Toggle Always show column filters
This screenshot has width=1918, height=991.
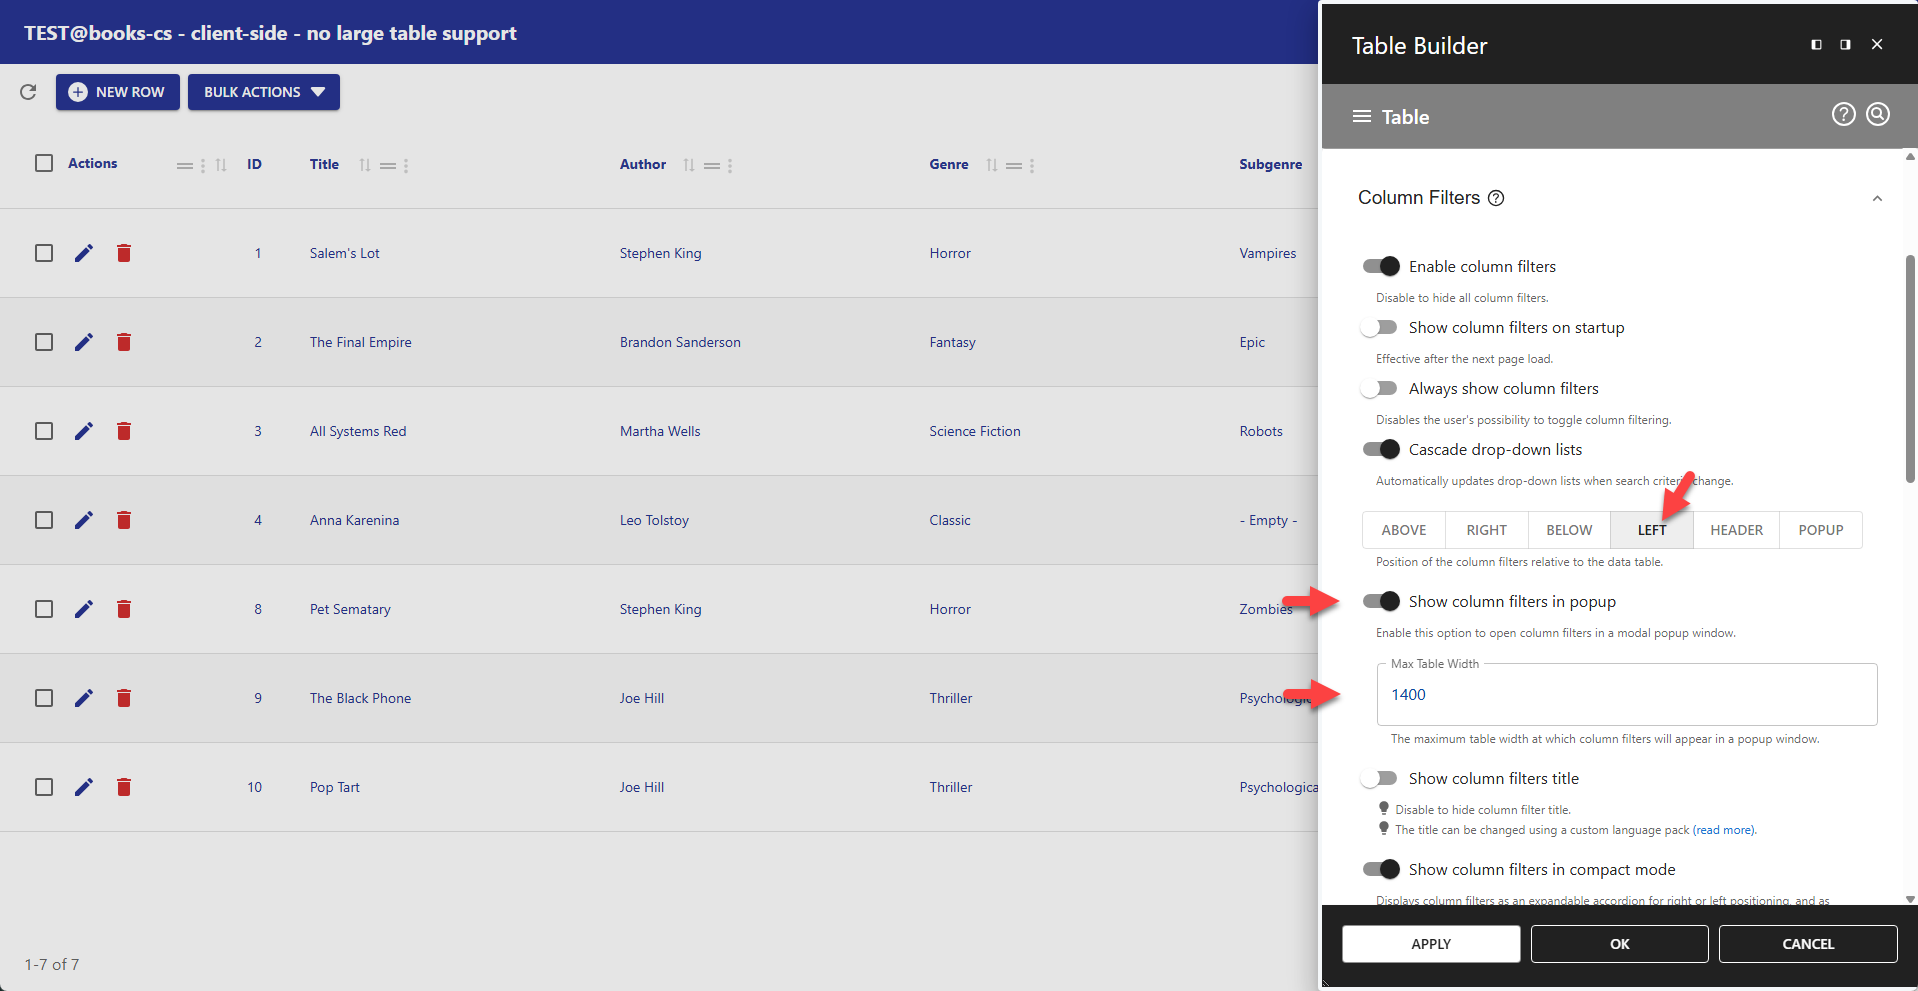(x=1379, y=388)
